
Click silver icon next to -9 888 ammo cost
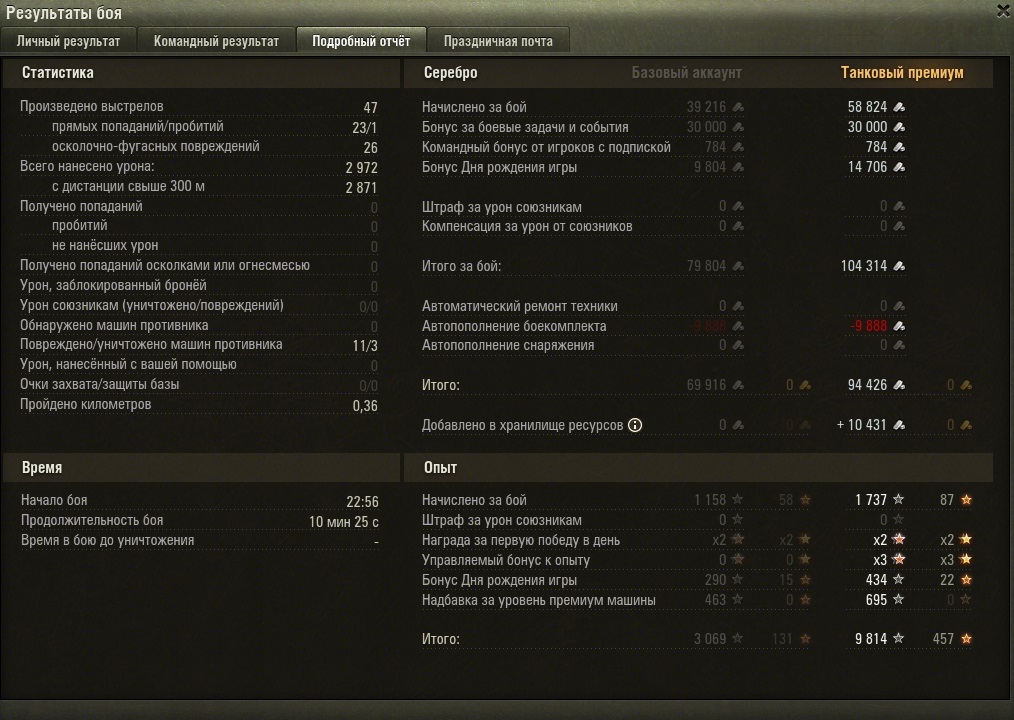[899, 326]
